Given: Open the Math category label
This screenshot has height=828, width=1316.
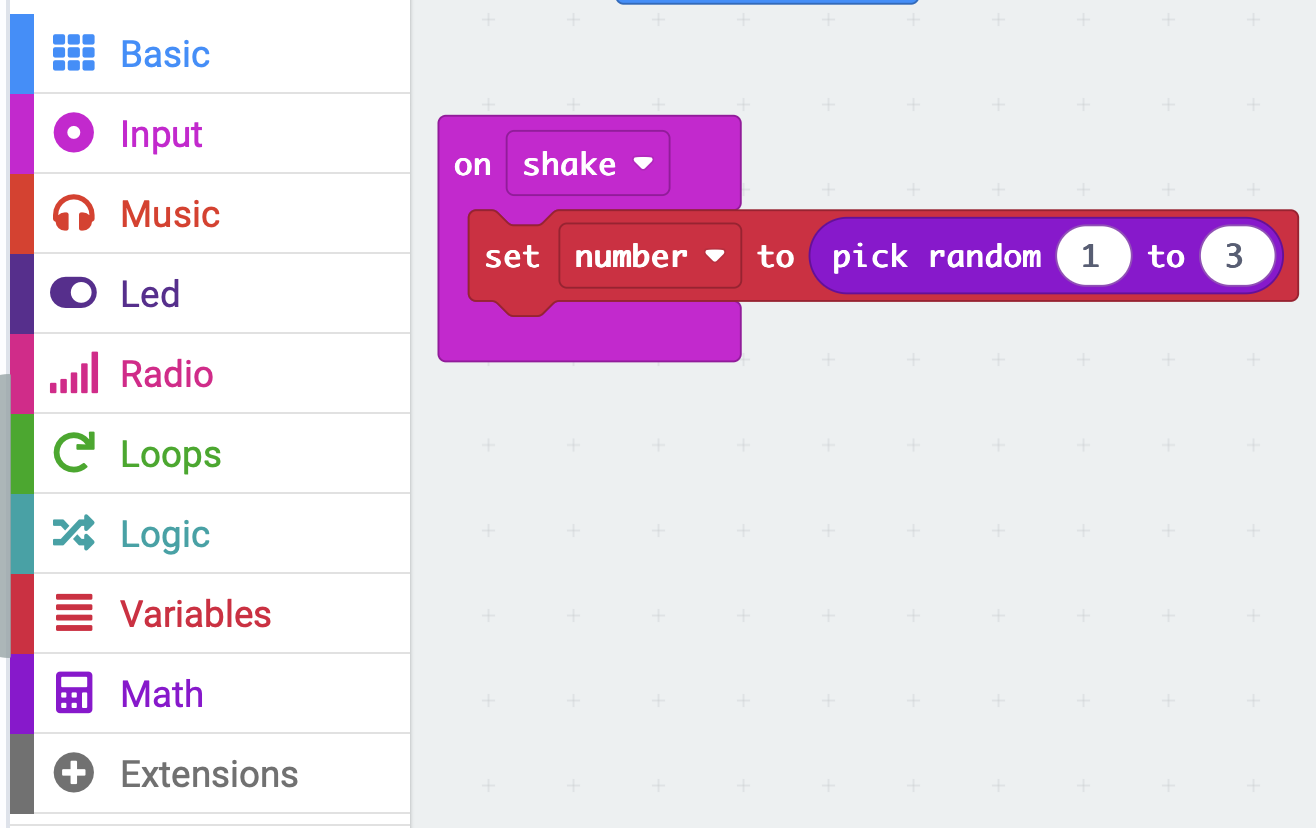Looking at the screenshot, I should pos(162,694).
